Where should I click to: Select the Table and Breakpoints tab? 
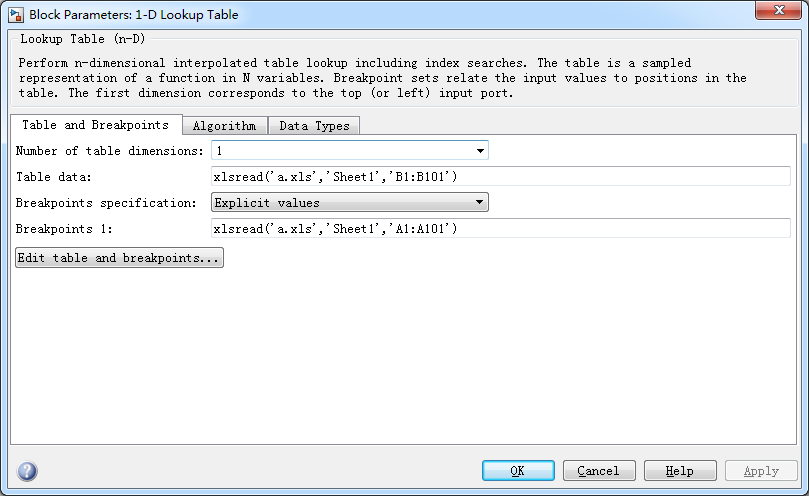[x=95, y=125]
